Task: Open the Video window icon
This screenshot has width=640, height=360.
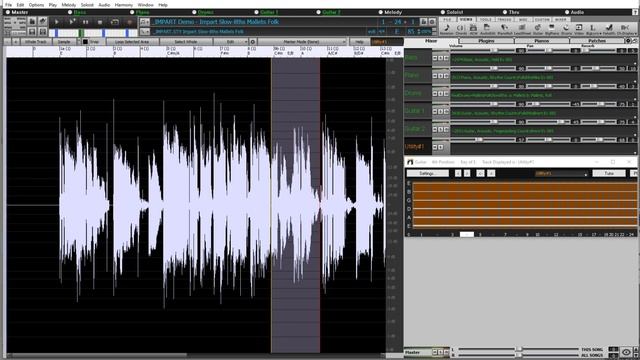Action: [579, 29]
